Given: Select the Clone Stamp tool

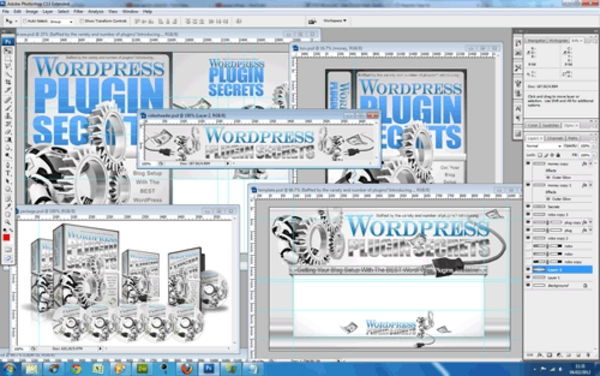Looking at the screenshot, I should pos(8,115).
